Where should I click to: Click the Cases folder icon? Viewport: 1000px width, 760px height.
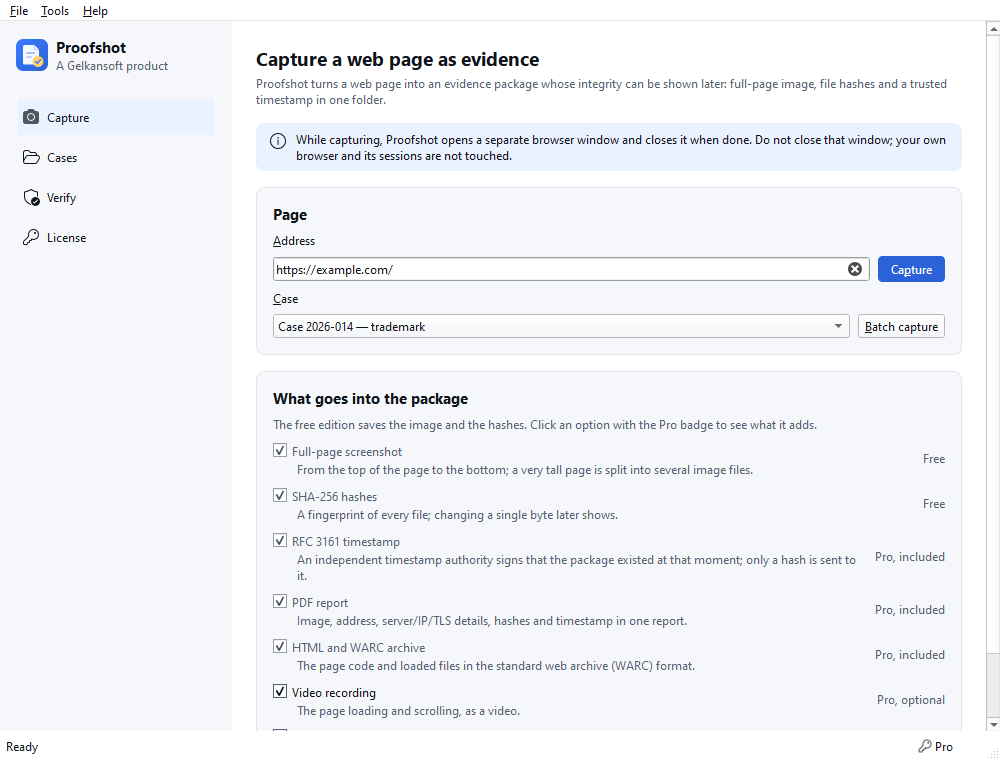pos(31,157)
